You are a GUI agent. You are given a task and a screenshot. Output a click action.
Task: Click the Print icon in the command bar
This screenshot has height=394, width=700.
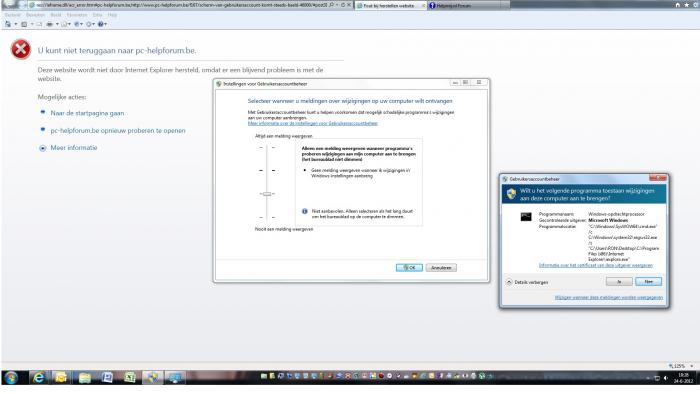(x=50, y=24)
